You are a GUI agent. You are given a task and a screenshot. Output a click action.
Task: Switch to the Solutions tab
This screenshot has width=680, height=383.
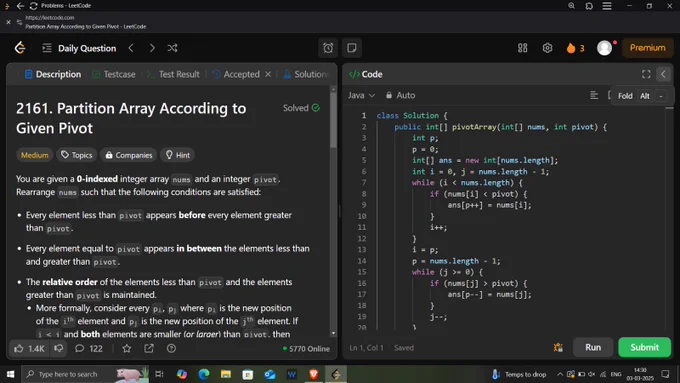(x=306, y=74)
